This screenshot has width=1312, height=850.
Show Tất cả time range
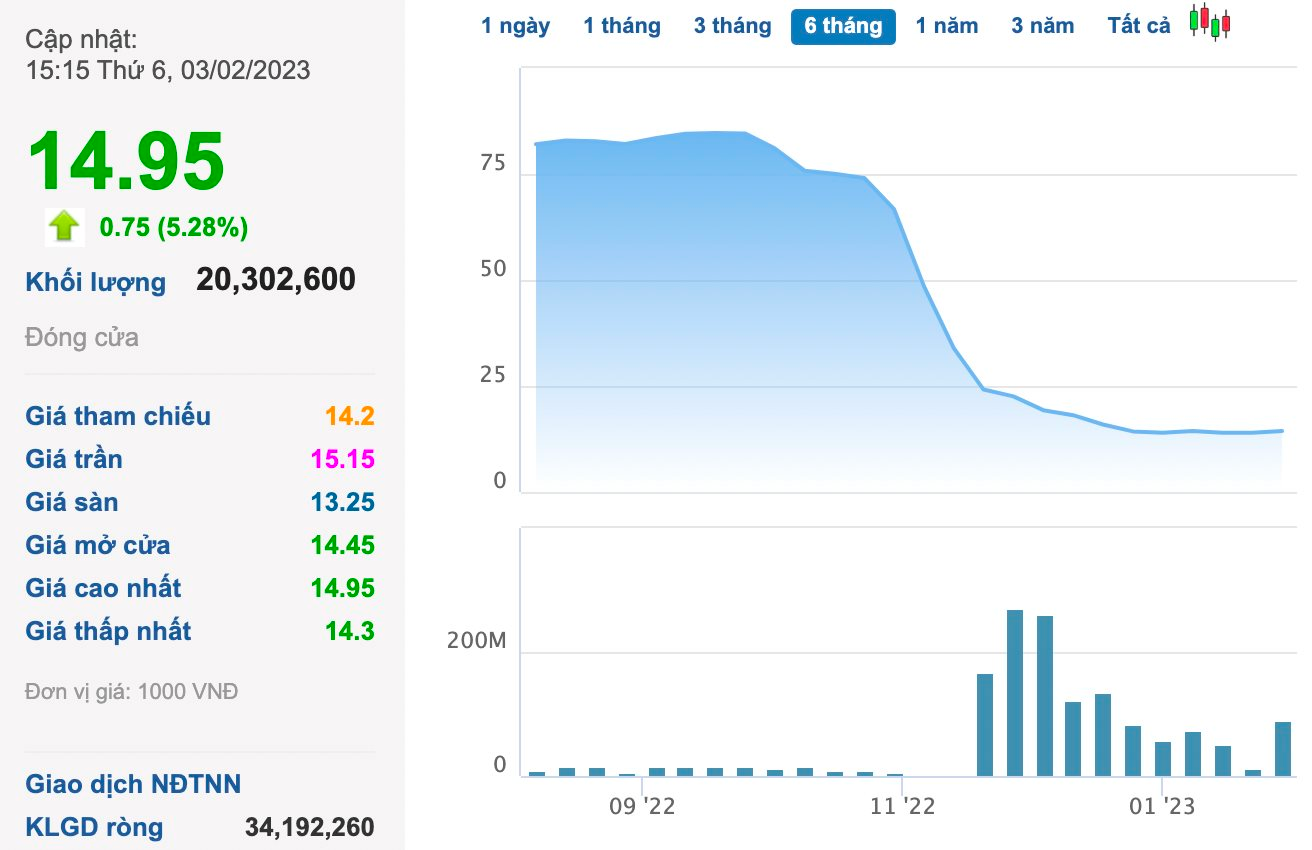point(1139,26)
